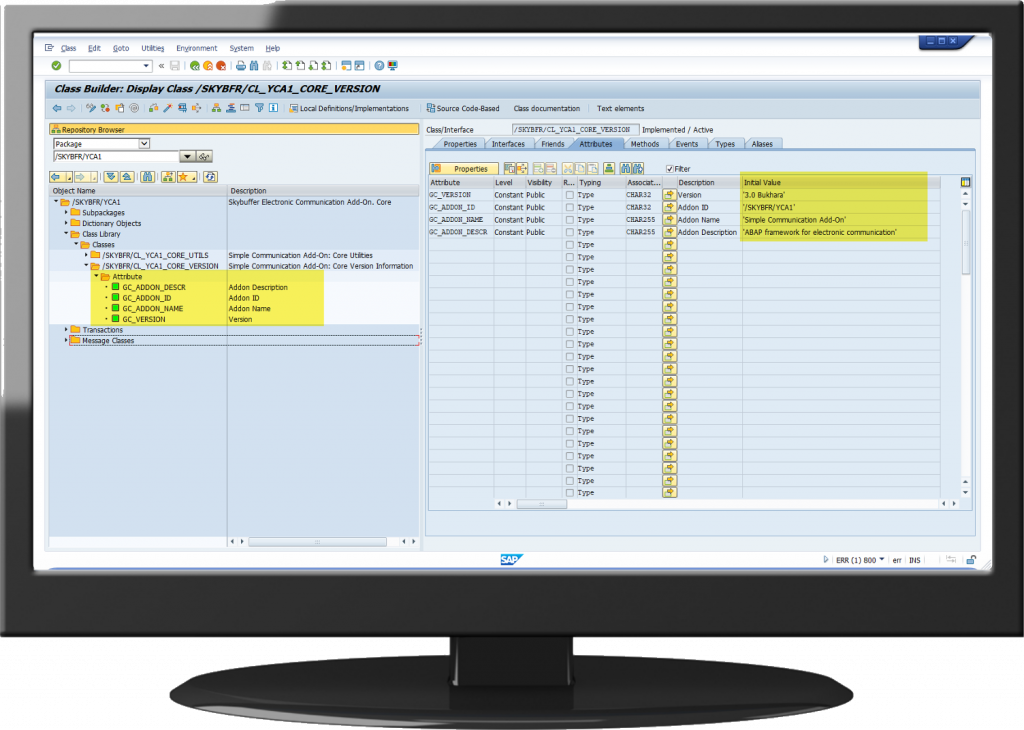Screen dimensions: 1024x730
Task: Click the Sort attributes icon in grid toolbar
Action: pyautogui.click(x=609, y=168)
